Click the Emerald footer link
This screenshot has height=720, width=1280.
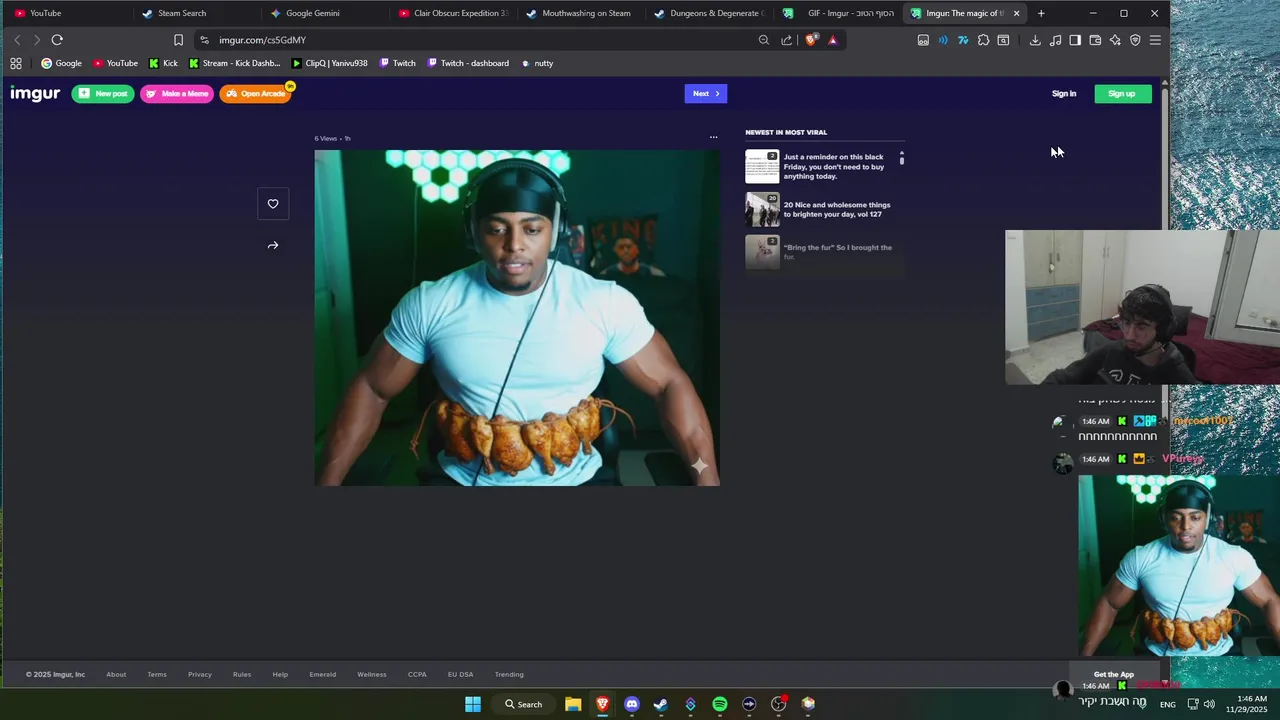(x=322, y=674)
